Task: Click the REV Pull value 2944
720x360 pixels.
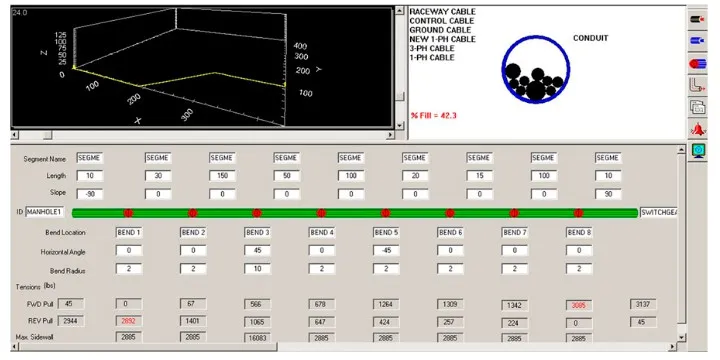Action: (71, 321)
